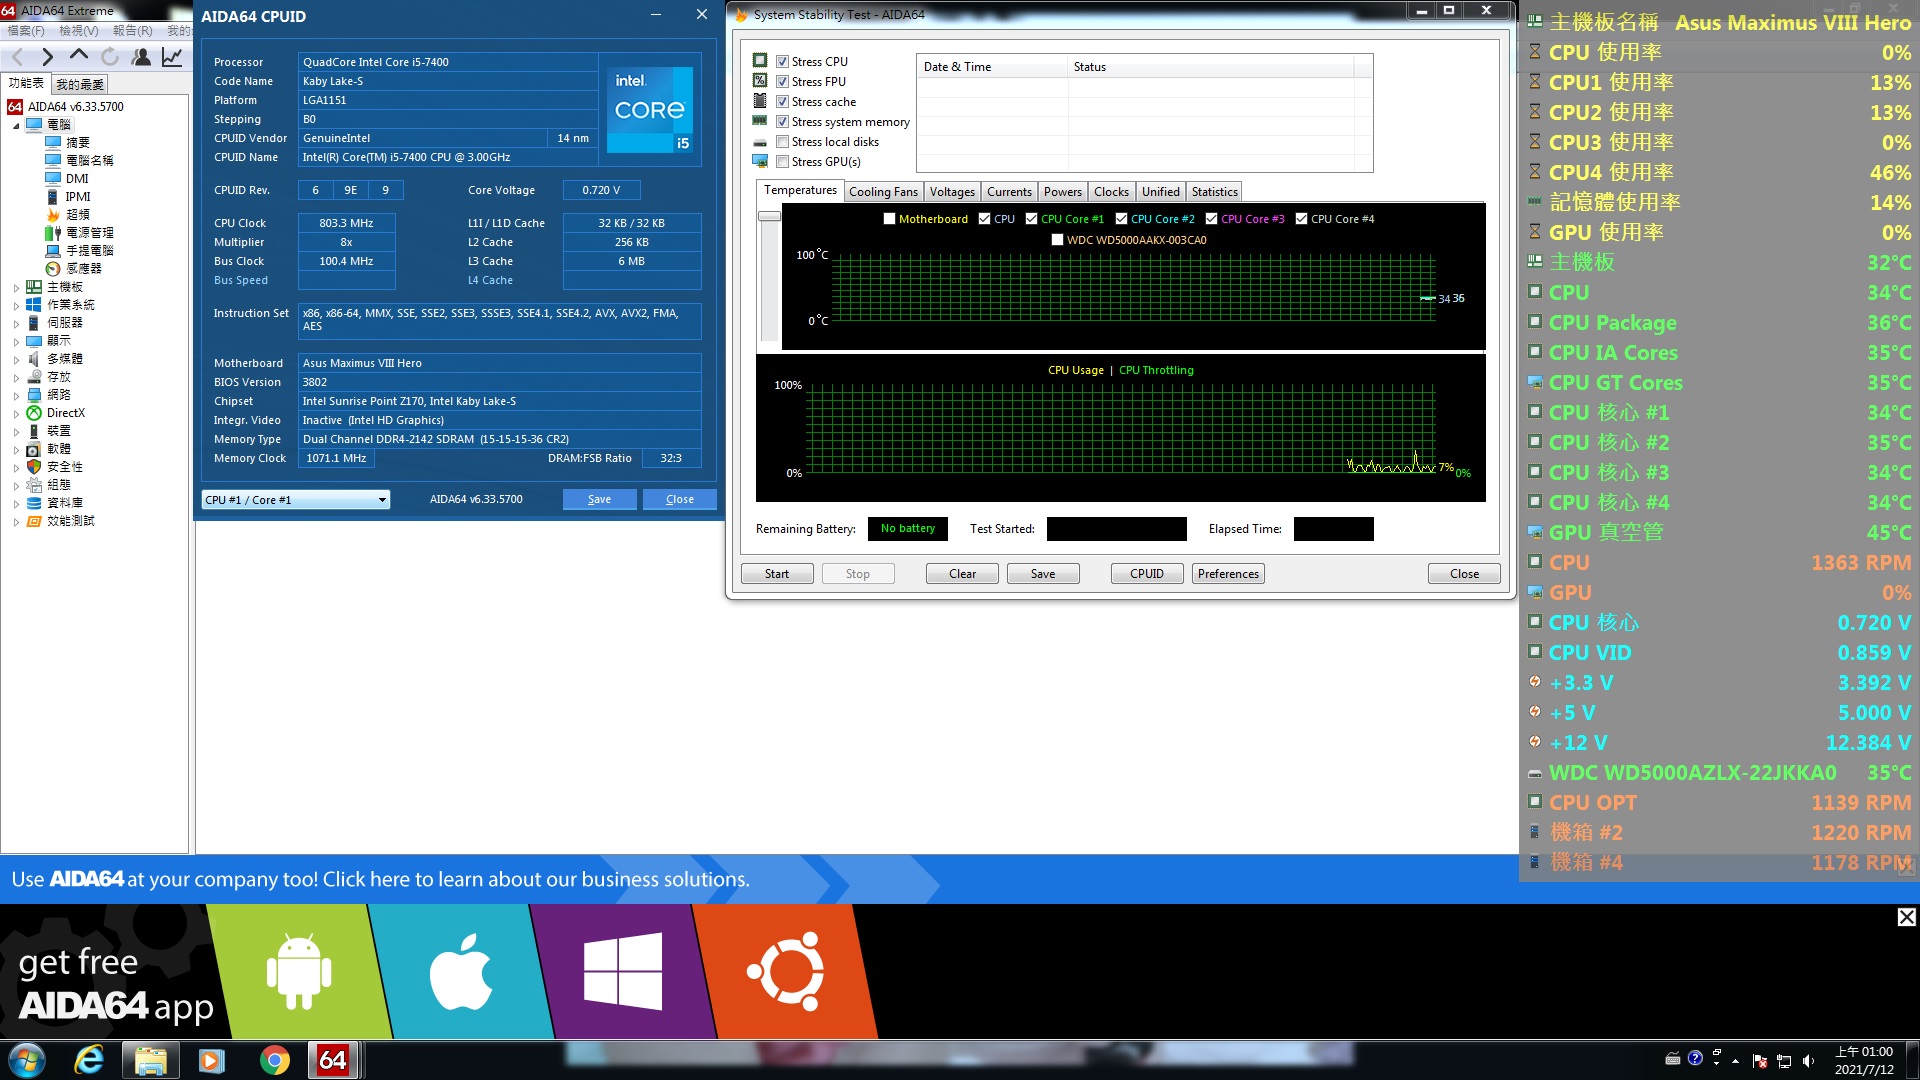Open the 電源管理 power management item
1920x1080 pixels.
coord(79,233)
